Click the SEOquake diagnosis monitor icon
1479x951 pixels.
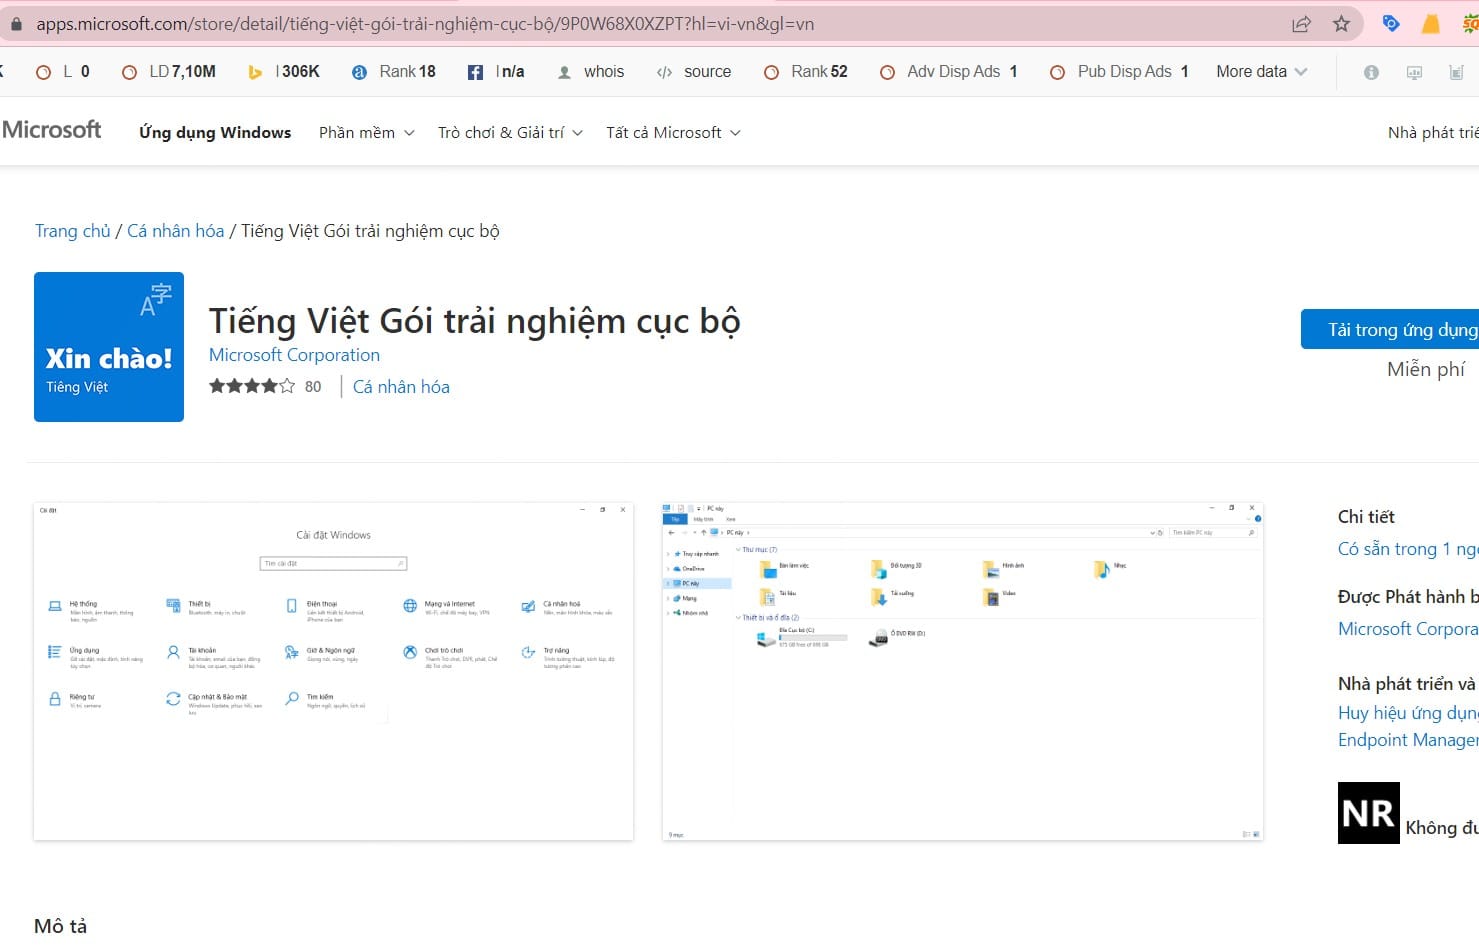1414,72
